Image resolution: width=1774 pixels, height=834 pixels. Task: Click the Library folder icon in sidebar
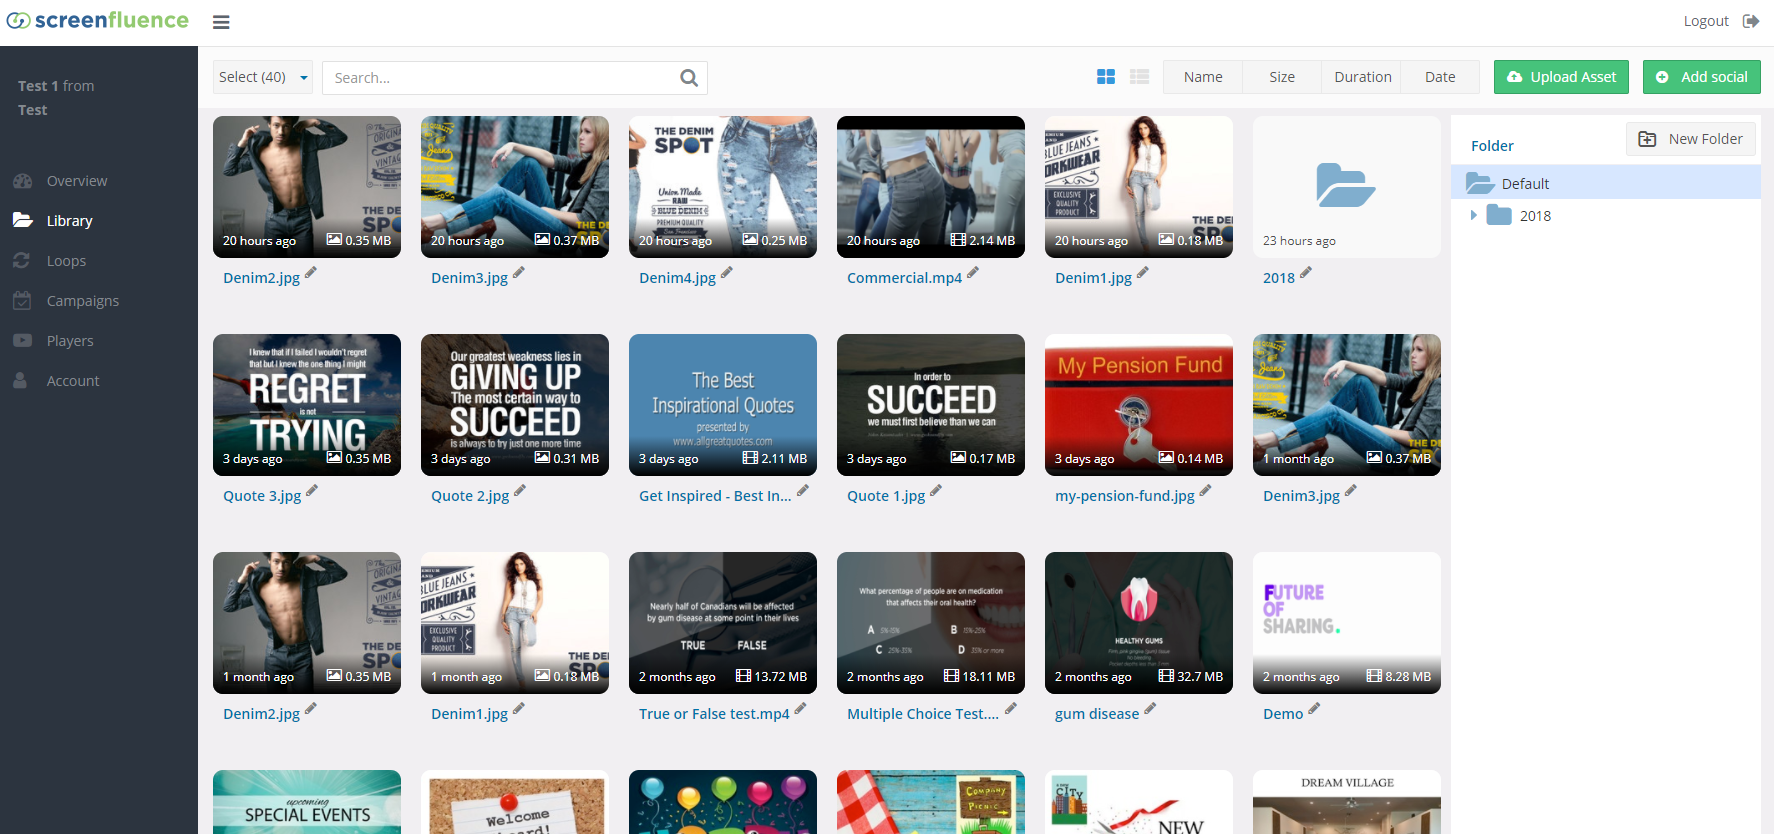click(x=22, y=220)
